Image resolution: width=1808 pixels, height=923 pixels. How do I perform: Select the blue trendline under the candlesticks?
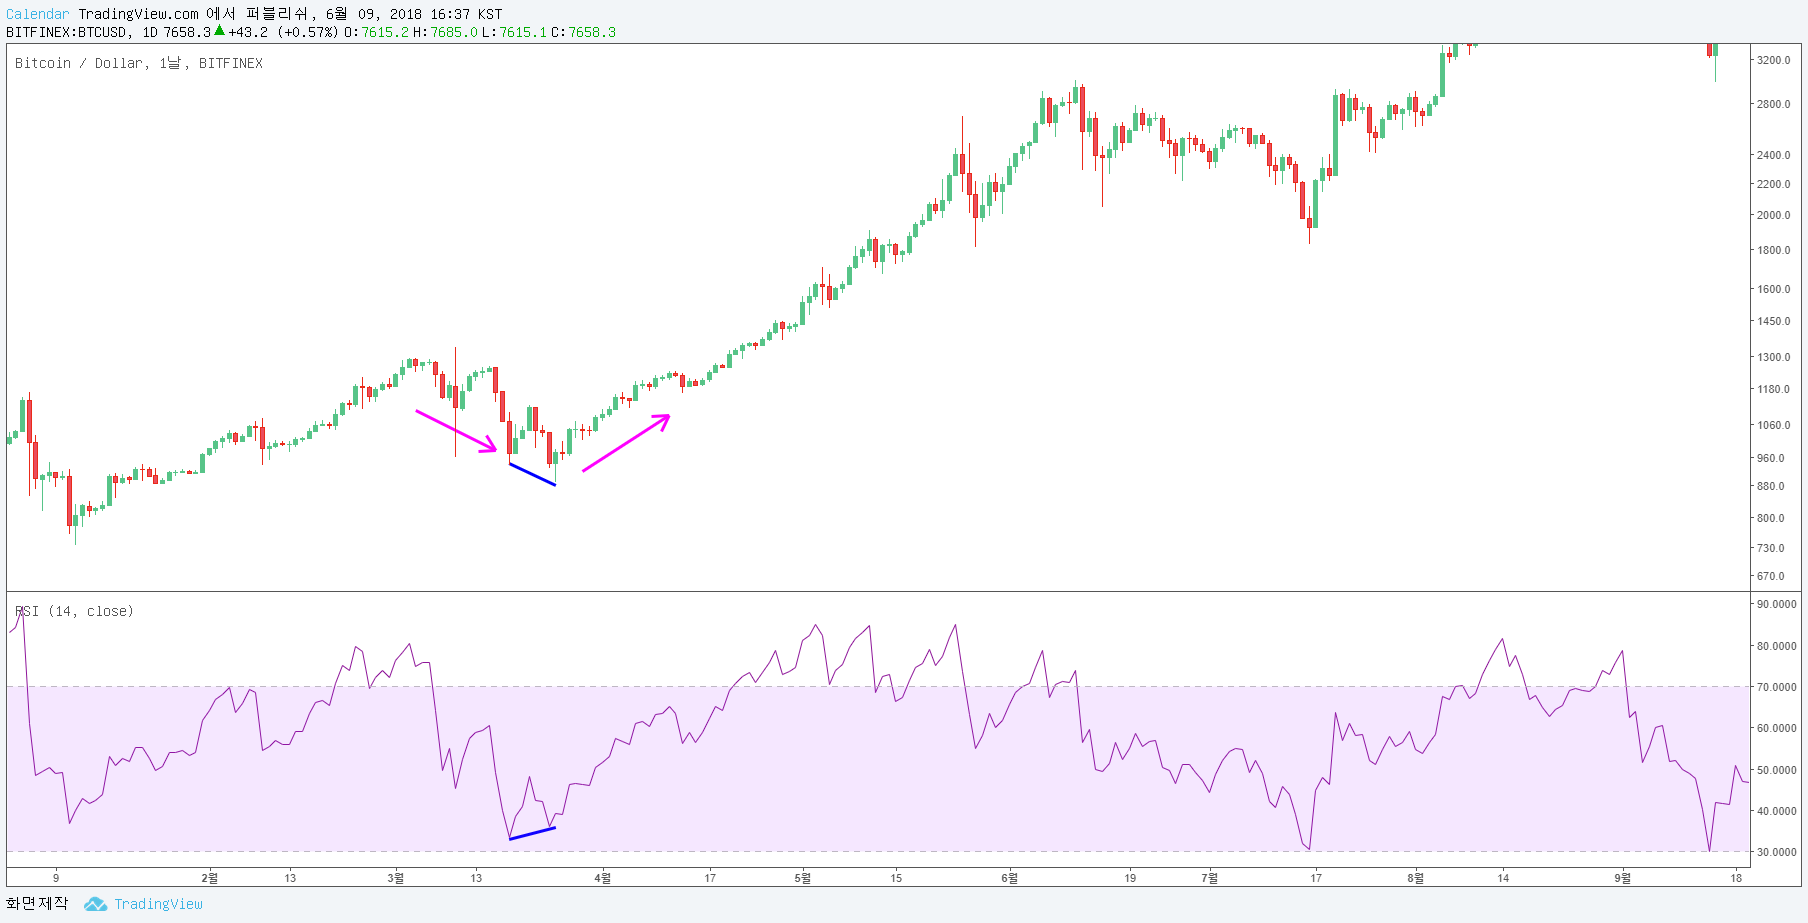[532, 474]
